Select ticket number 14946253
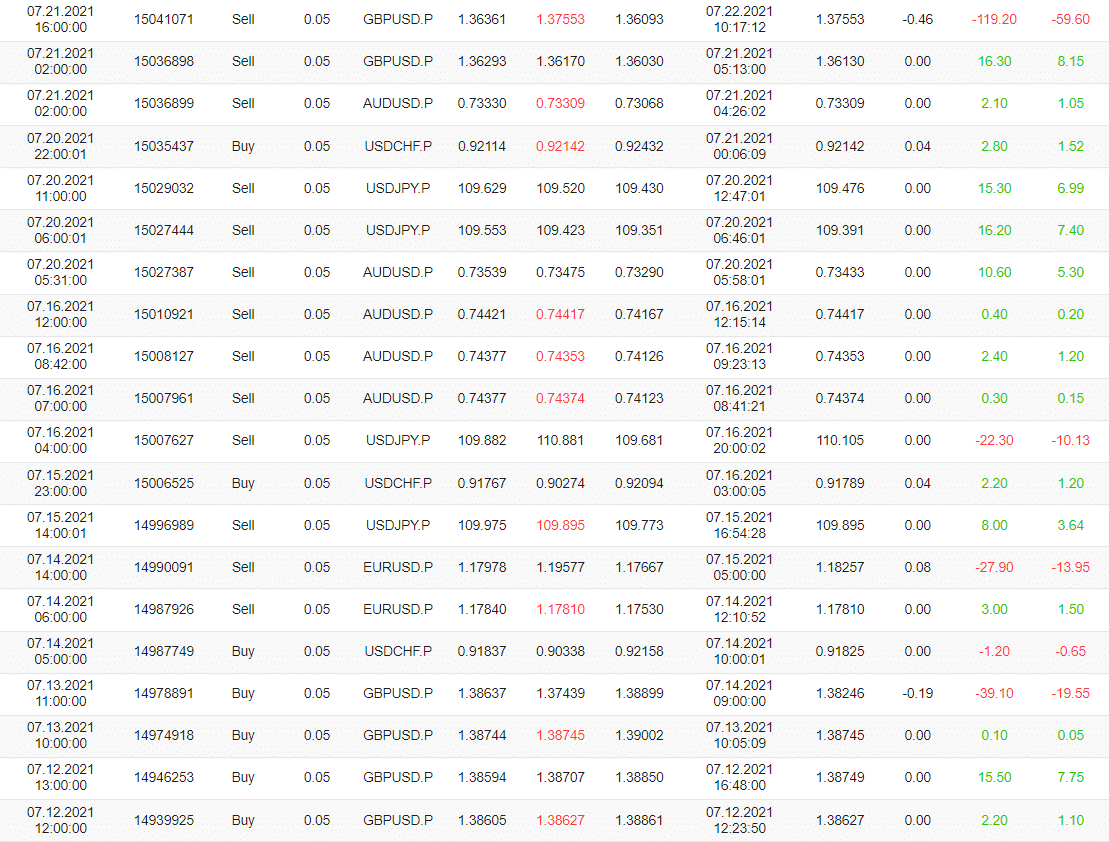This screenshot has width=1109, height=842. (163, 777)
